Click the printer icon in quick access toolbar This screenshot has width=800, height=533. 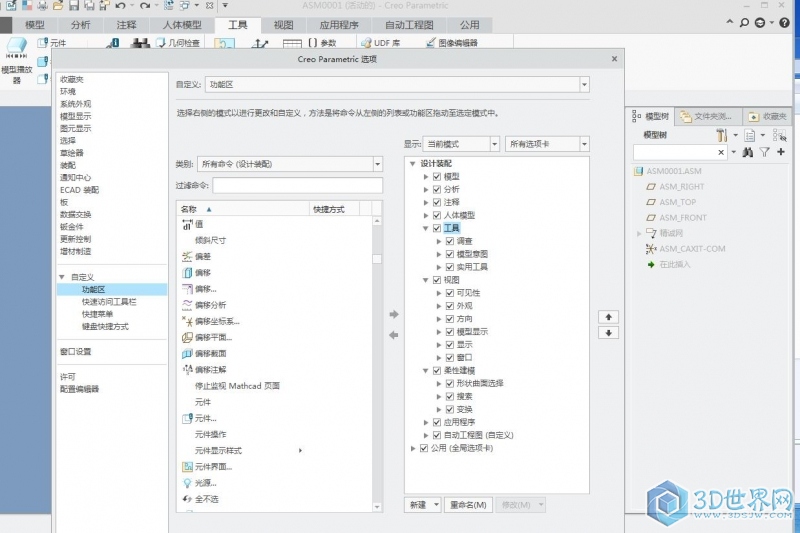pyautogui.click(x=42, y=6)
